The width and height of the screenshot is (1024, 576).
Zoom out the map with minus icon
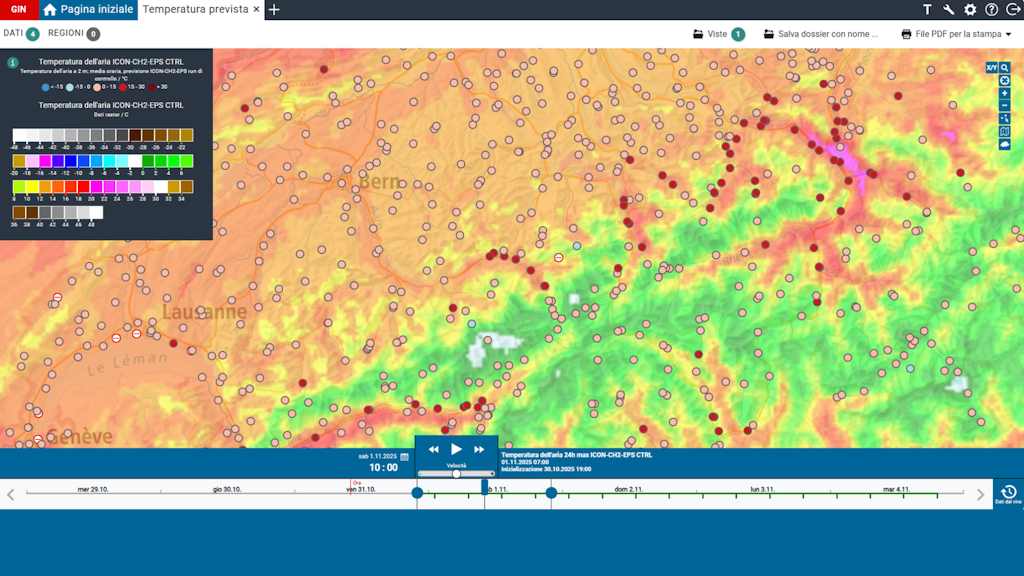tap(1005, 106)
